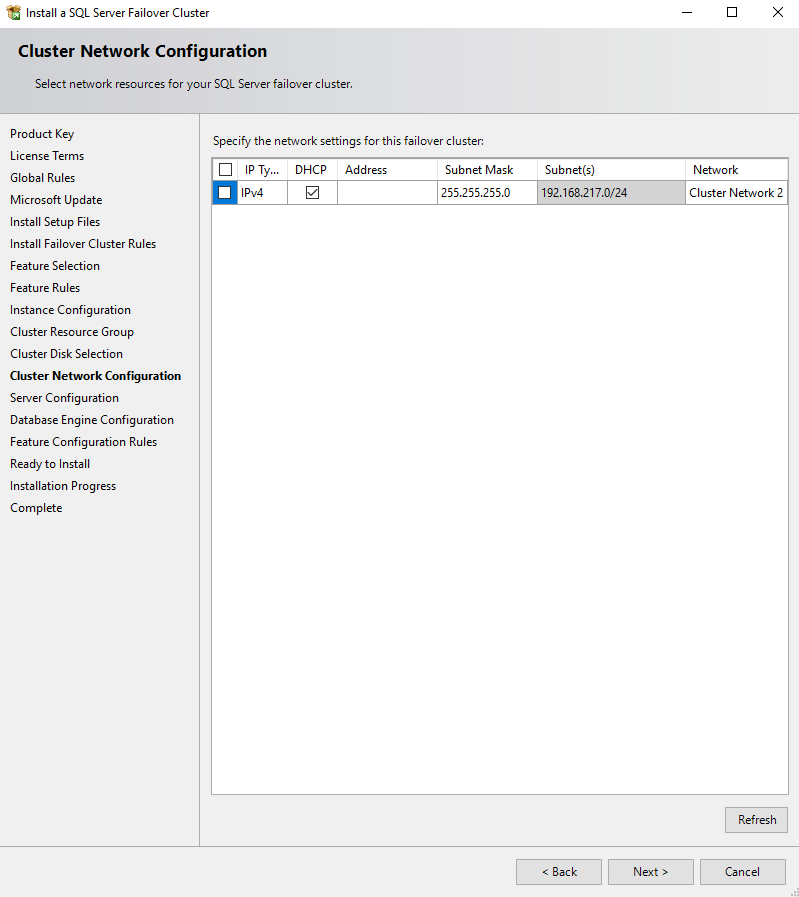Click the Refresh button
Image resolution: width=799 pixels, height=897 pixels.
coord(756,820)
